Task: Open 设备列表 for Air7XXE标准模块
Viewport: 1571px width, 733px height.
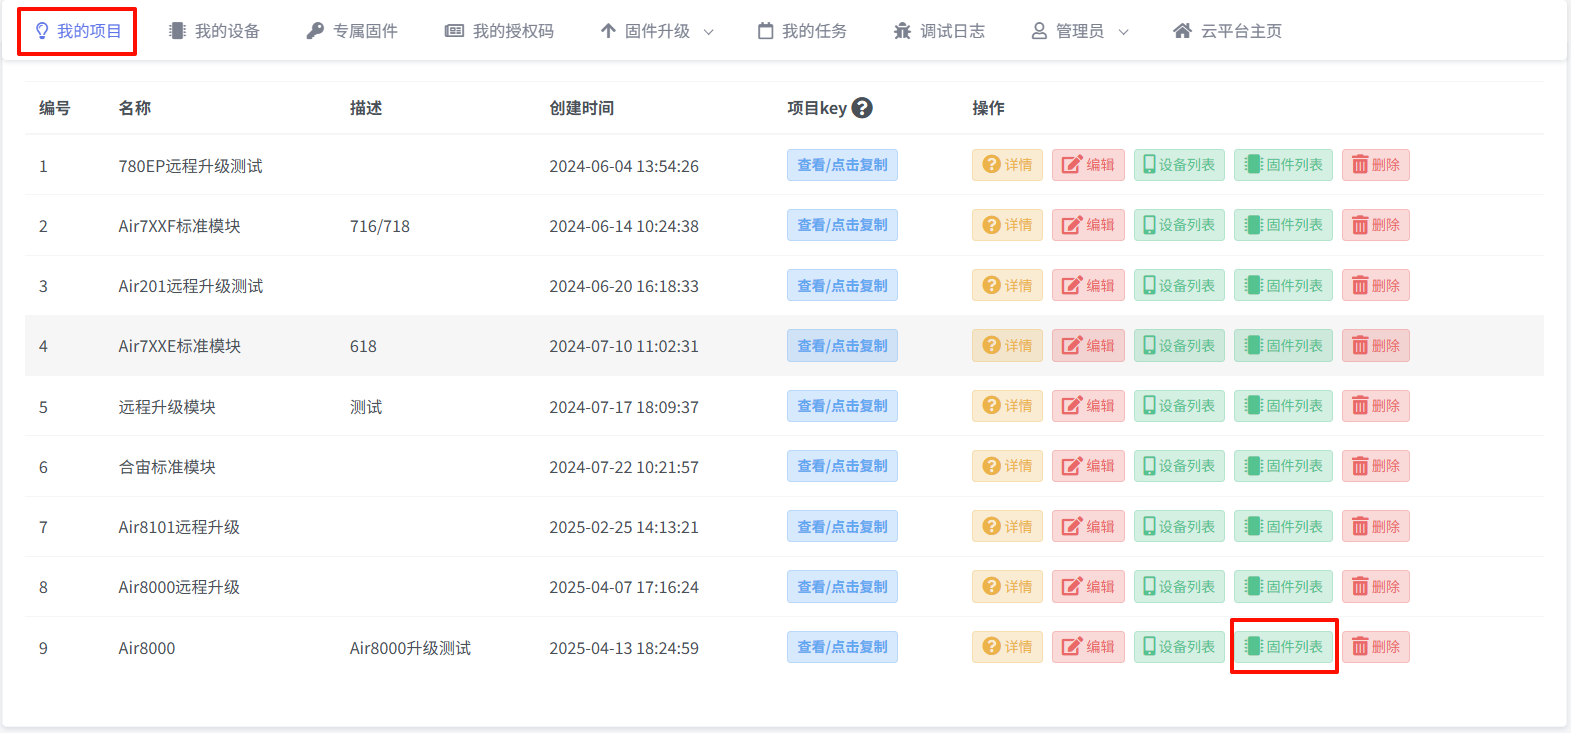Action: pos(1179,345)
